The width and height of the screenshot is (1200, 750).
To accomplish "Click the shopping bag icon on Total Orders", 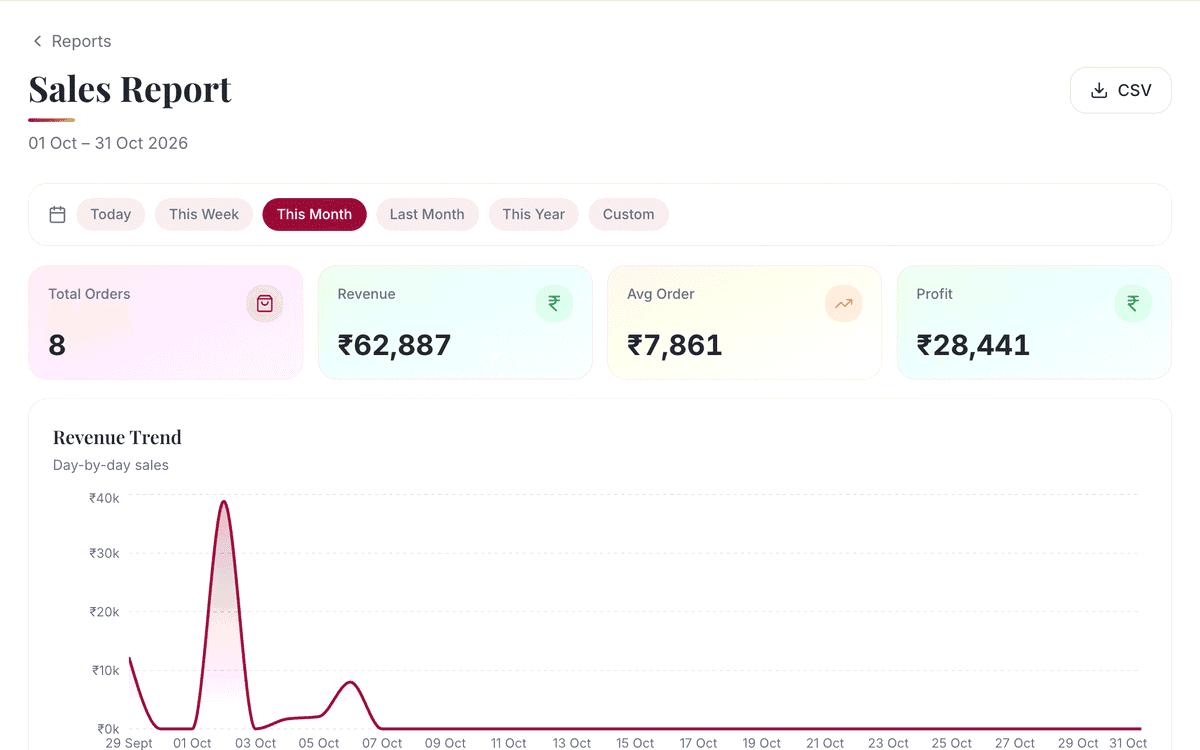I will [265, 303].
